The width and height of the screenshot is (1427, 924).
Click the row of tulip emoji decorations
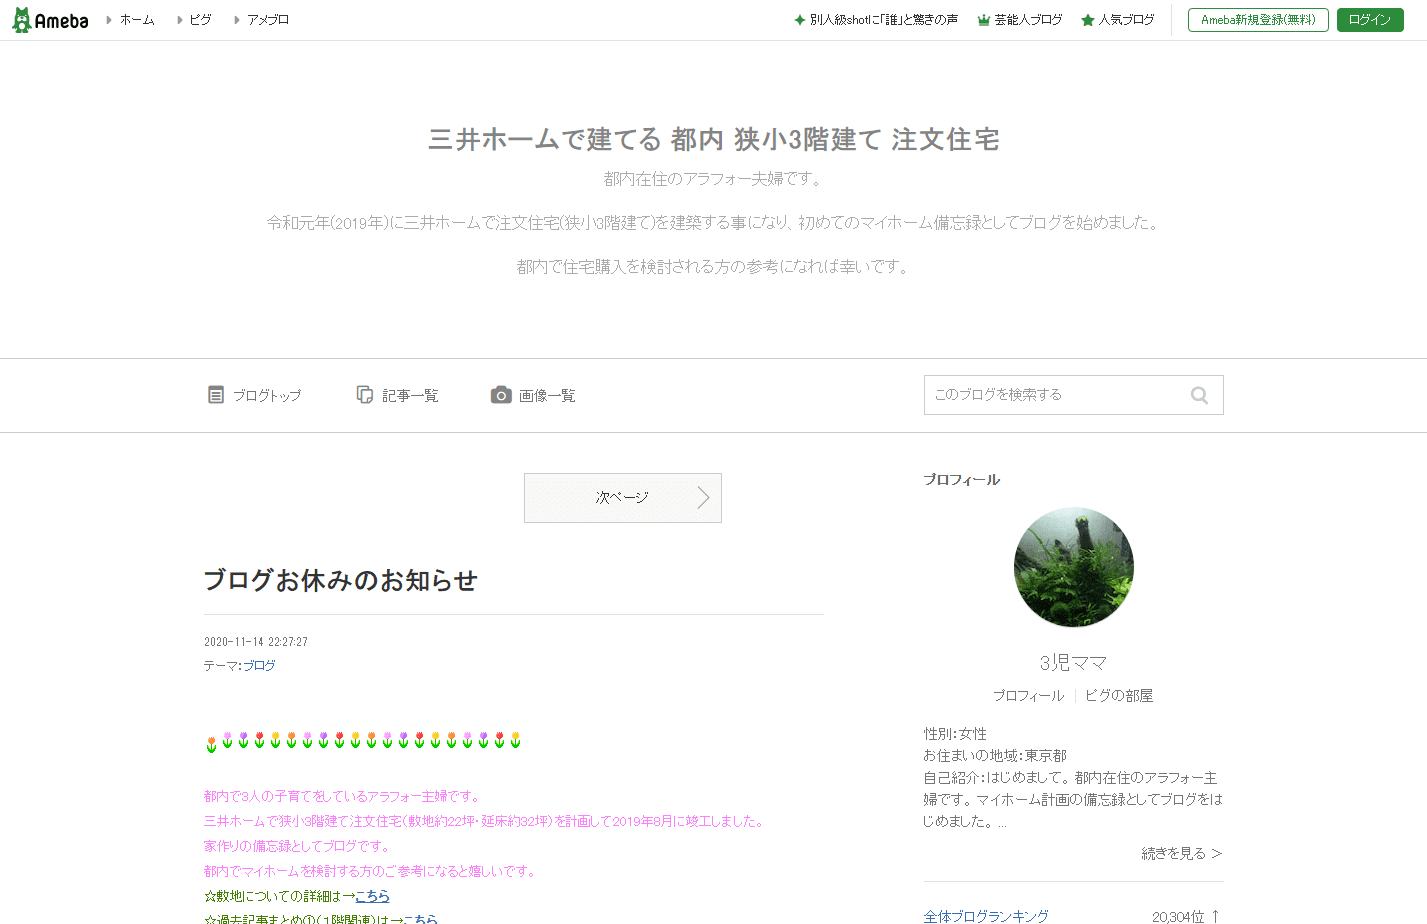tap(363, 741)
